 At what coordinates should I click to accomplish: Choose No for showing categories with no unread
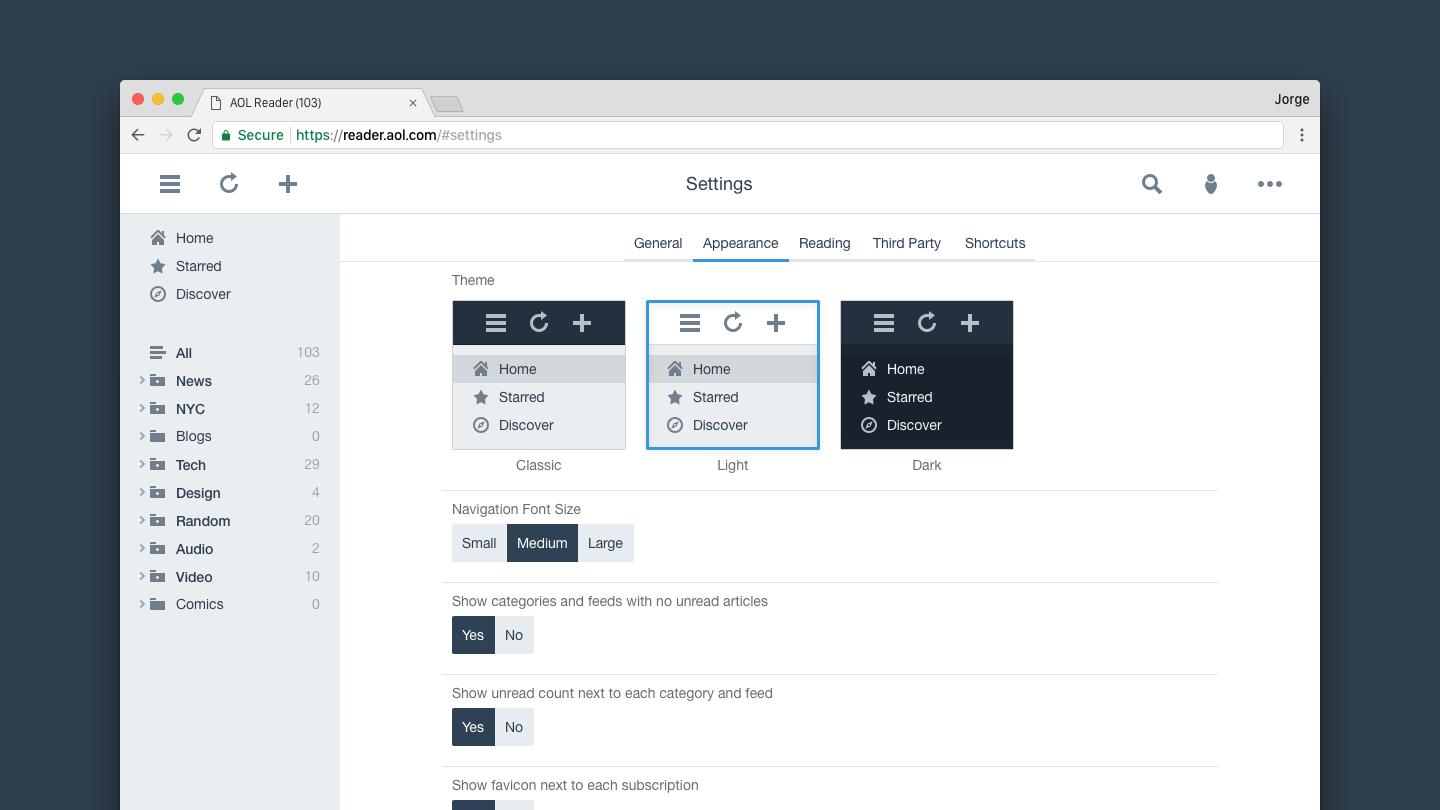(514, 635)
